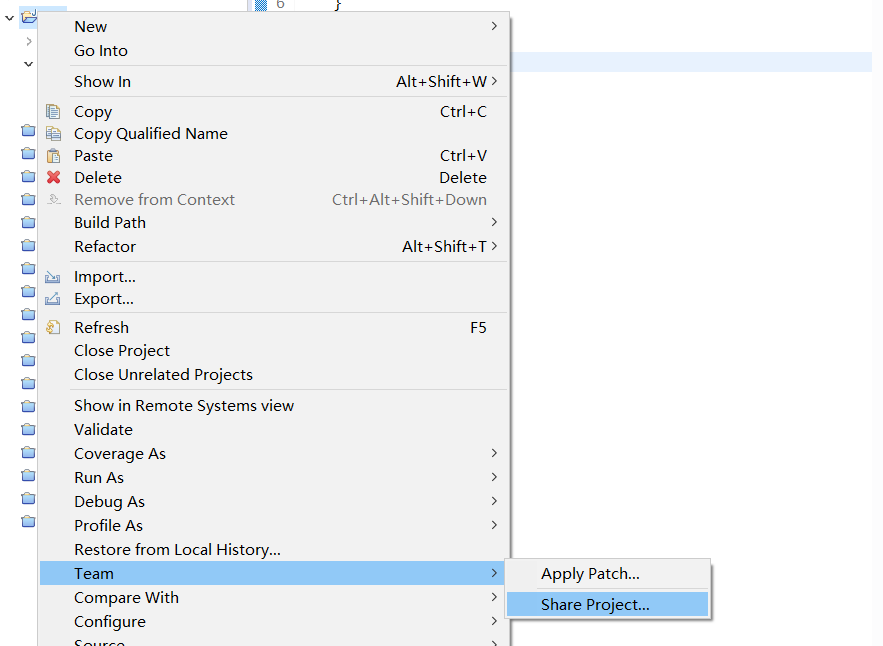The width and height of the screenshot is (883, 646).
Task: Click the Export icon
Action: (52, 299)
